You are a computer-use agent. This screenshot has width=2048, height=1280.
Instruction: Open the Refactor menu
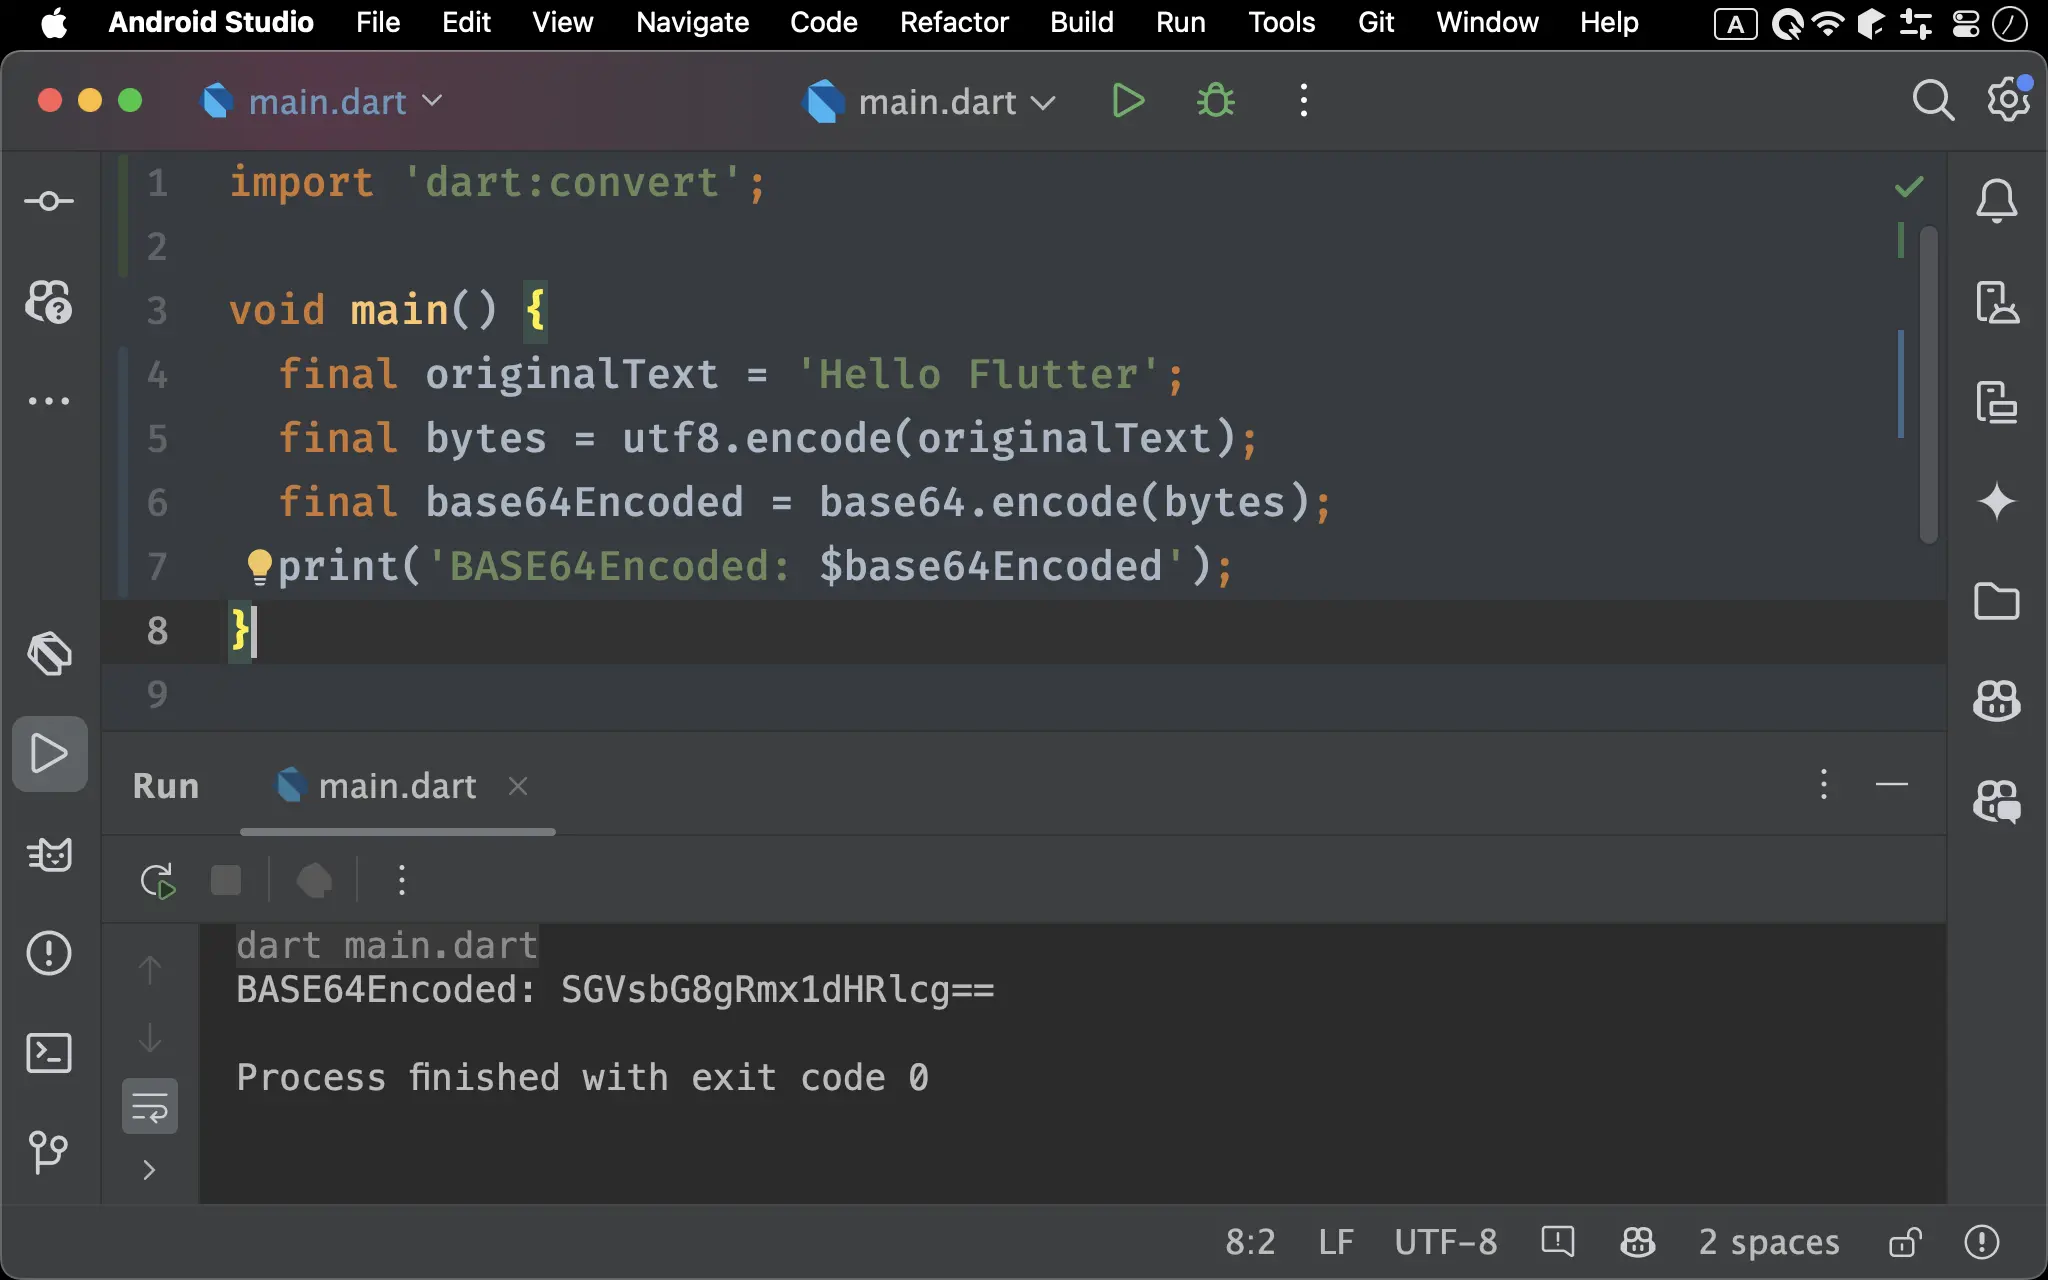coord(954,23)
